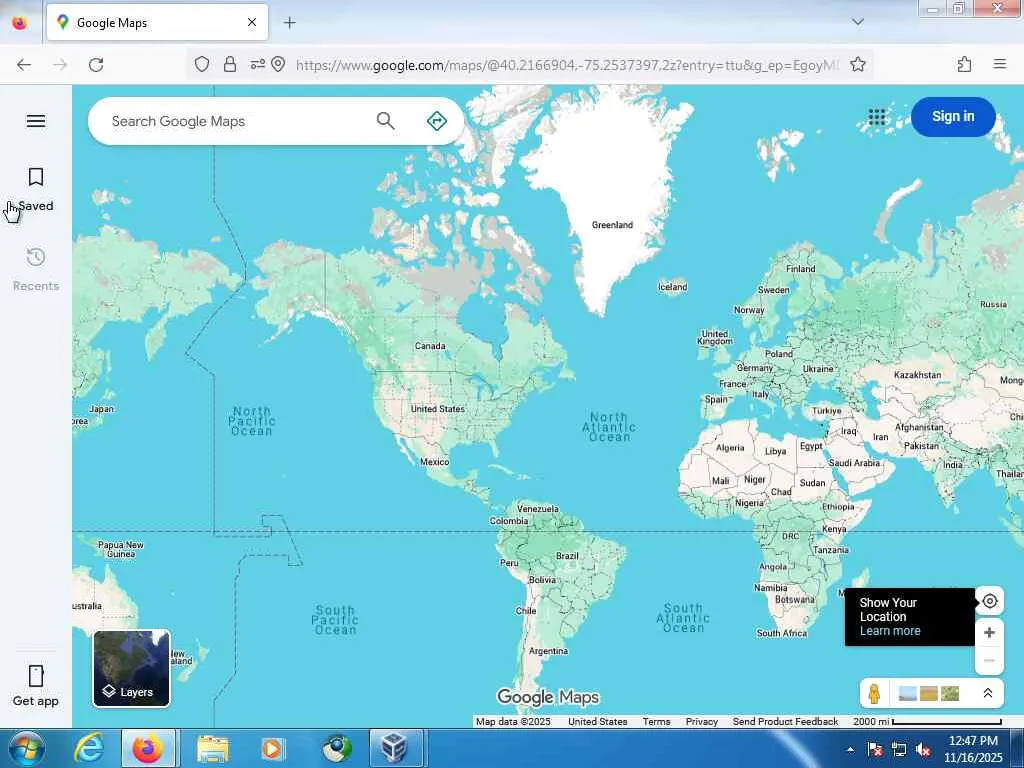Viewport: 1024px width, 768px height.
Task: Click the tracking protection shield icon
Action: pos(202,64)
